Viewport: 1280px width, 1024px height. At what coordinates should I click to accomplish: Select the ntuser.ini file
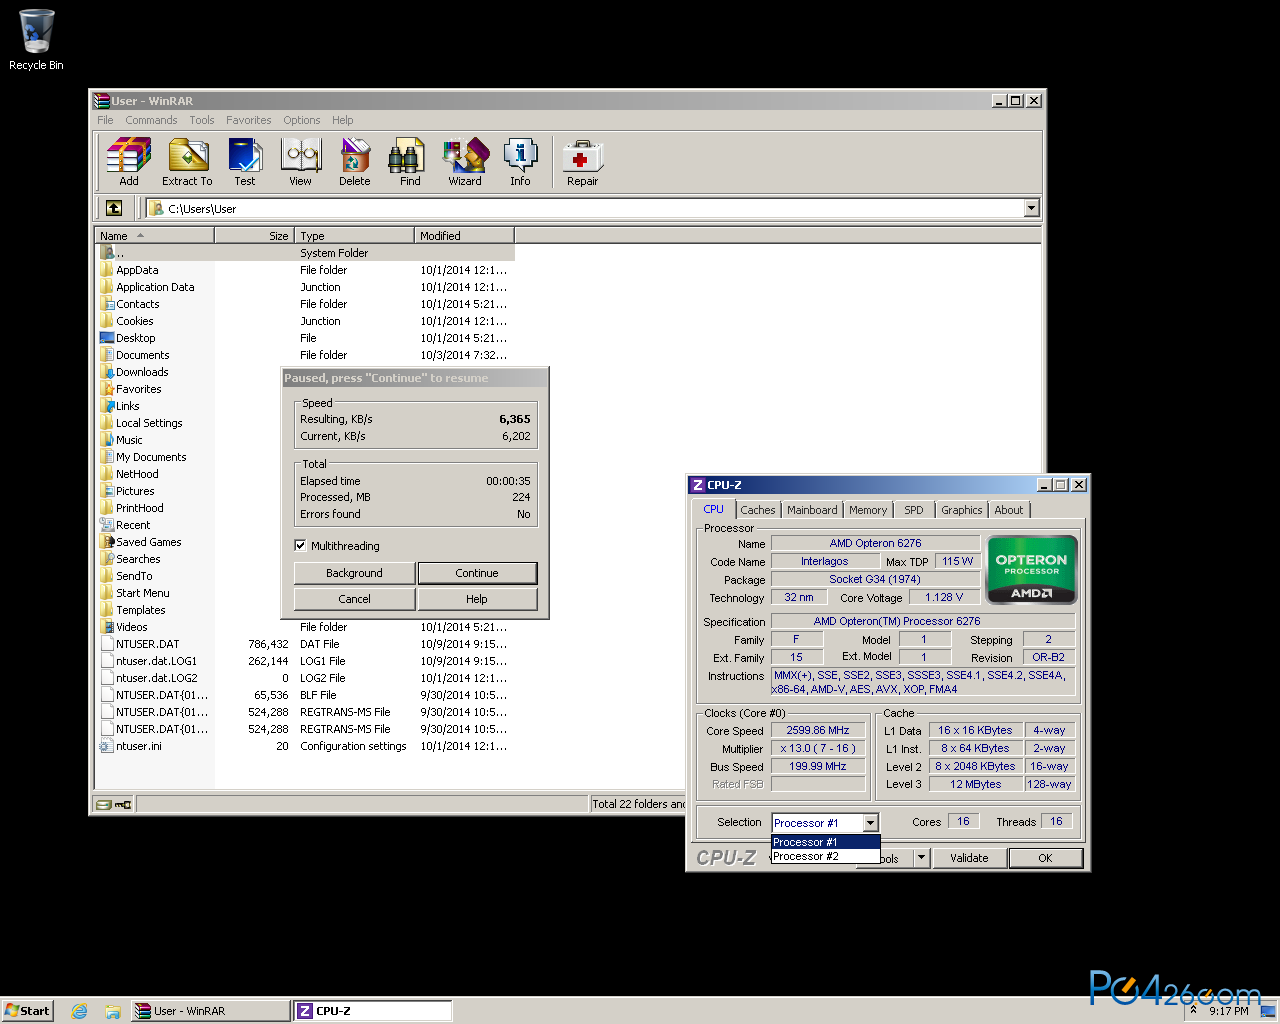tap(131, 746)
